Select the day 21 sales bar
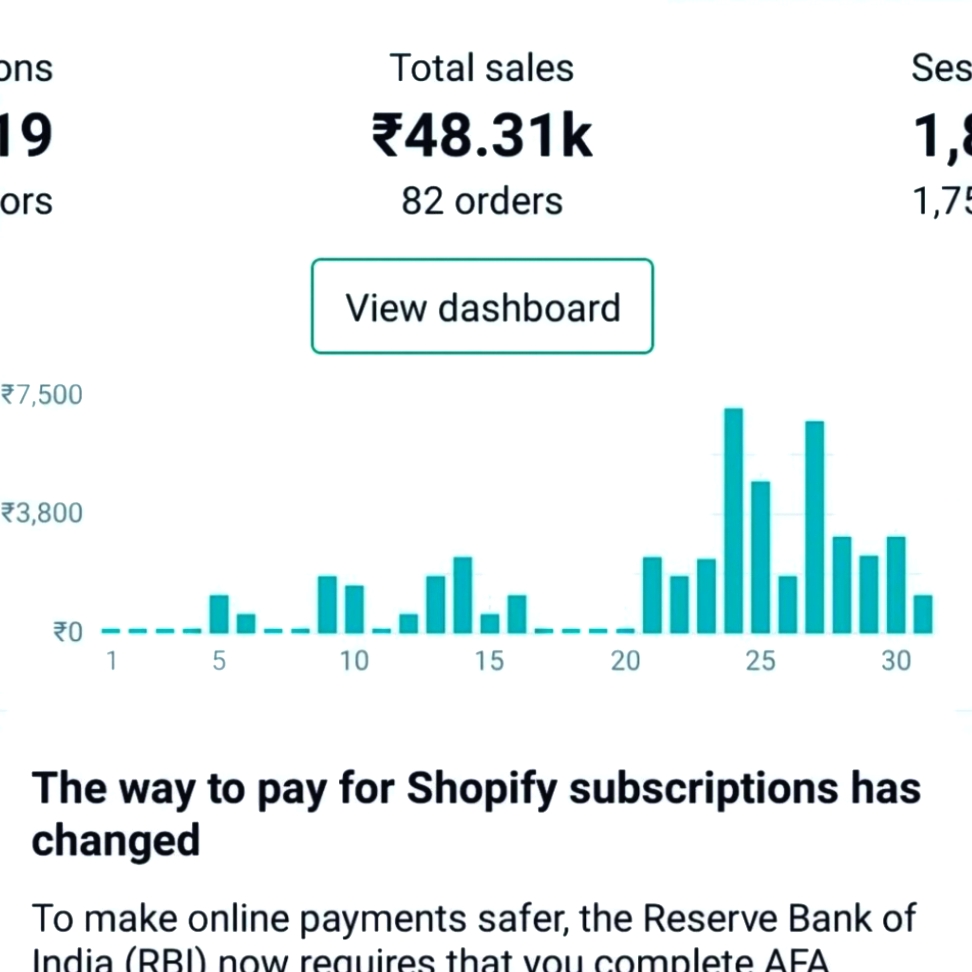972x972 pixels. [x=652, y=595]
